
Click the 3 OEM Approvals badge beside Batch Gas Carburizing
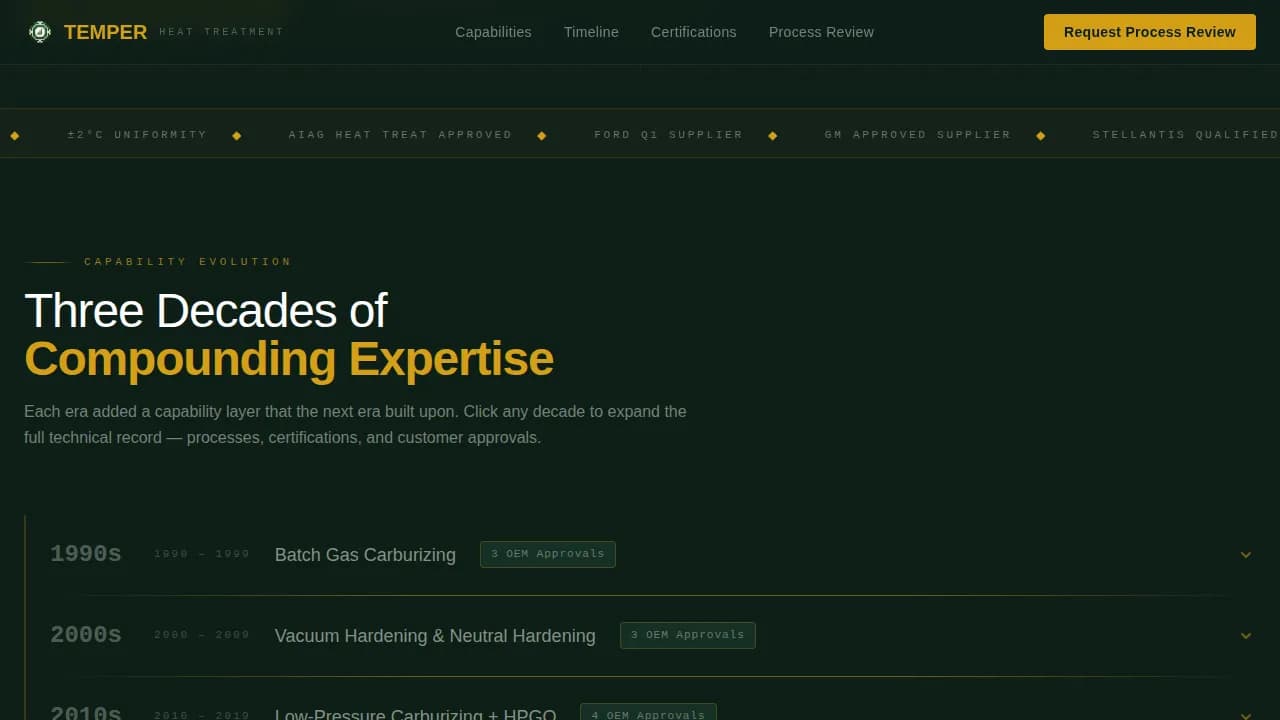547,554
